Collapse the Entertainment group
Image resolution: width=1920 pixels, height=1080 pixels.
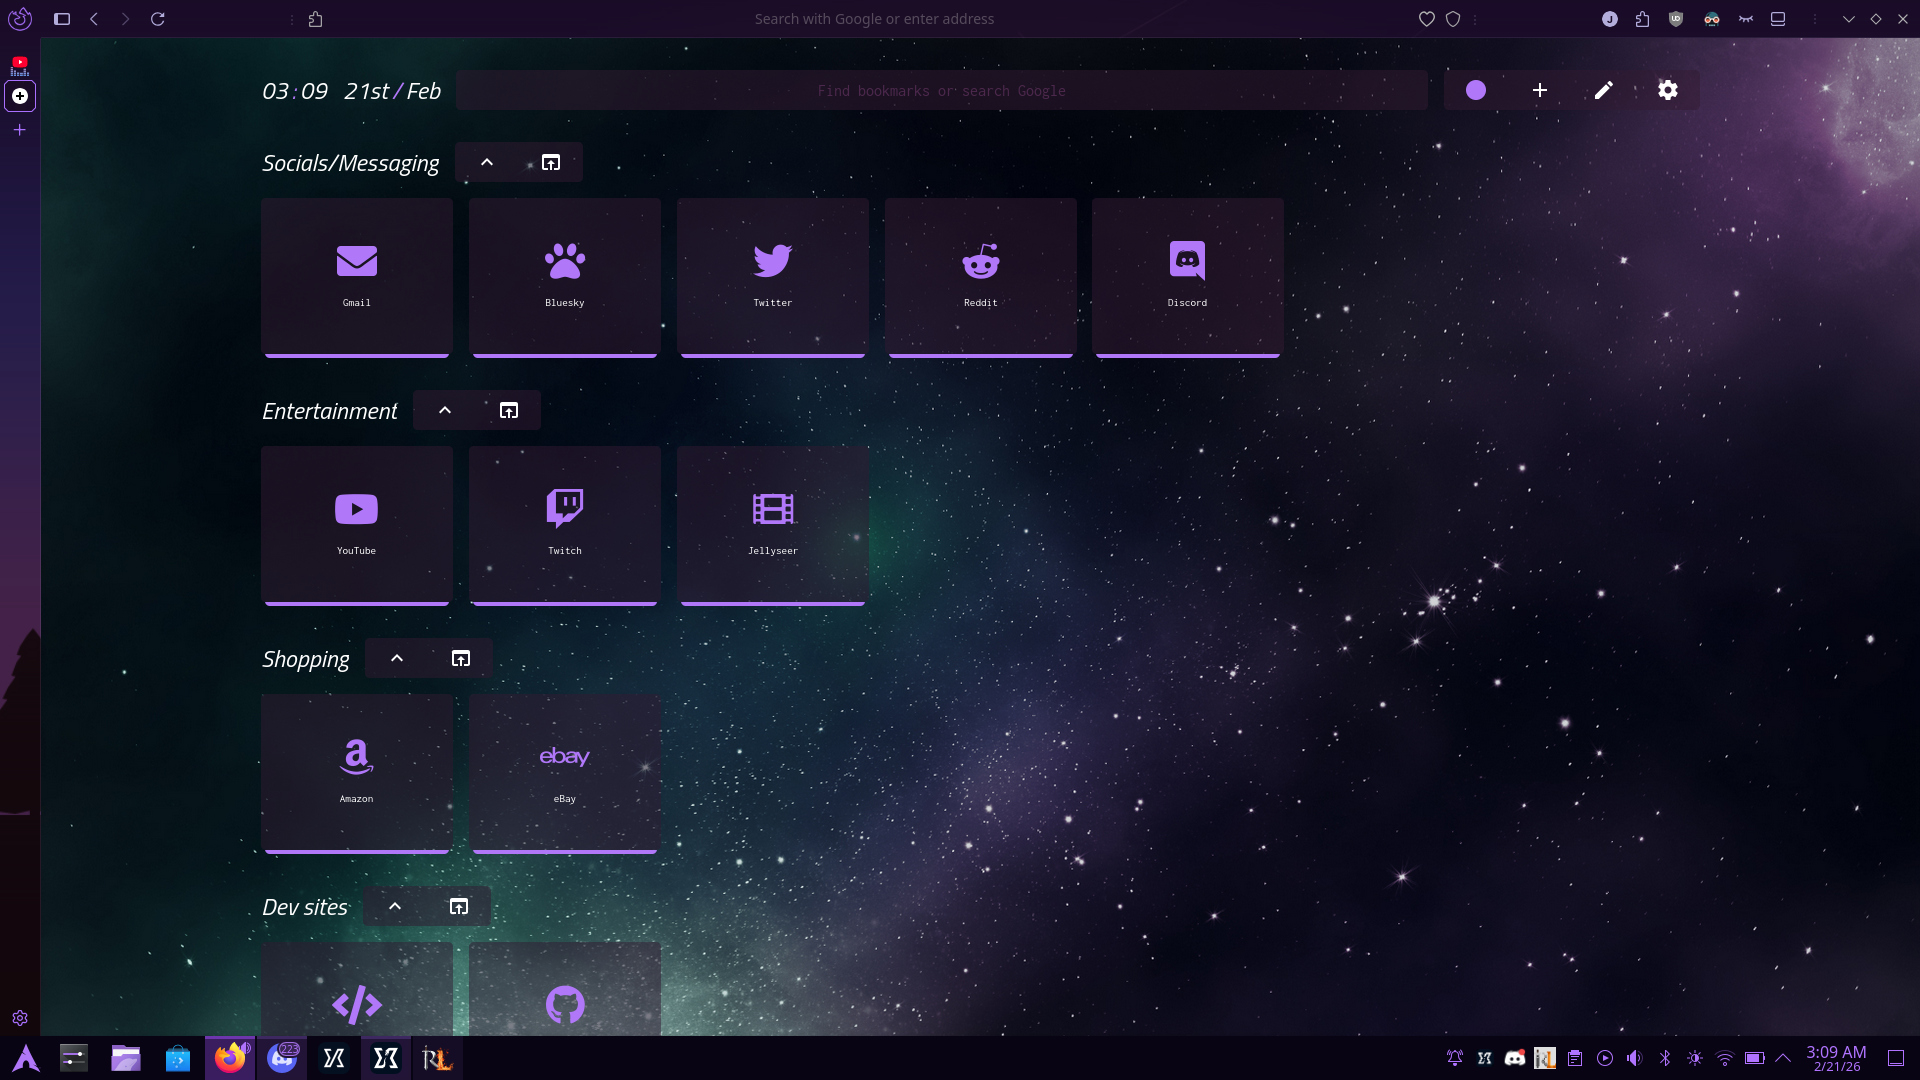445,410
